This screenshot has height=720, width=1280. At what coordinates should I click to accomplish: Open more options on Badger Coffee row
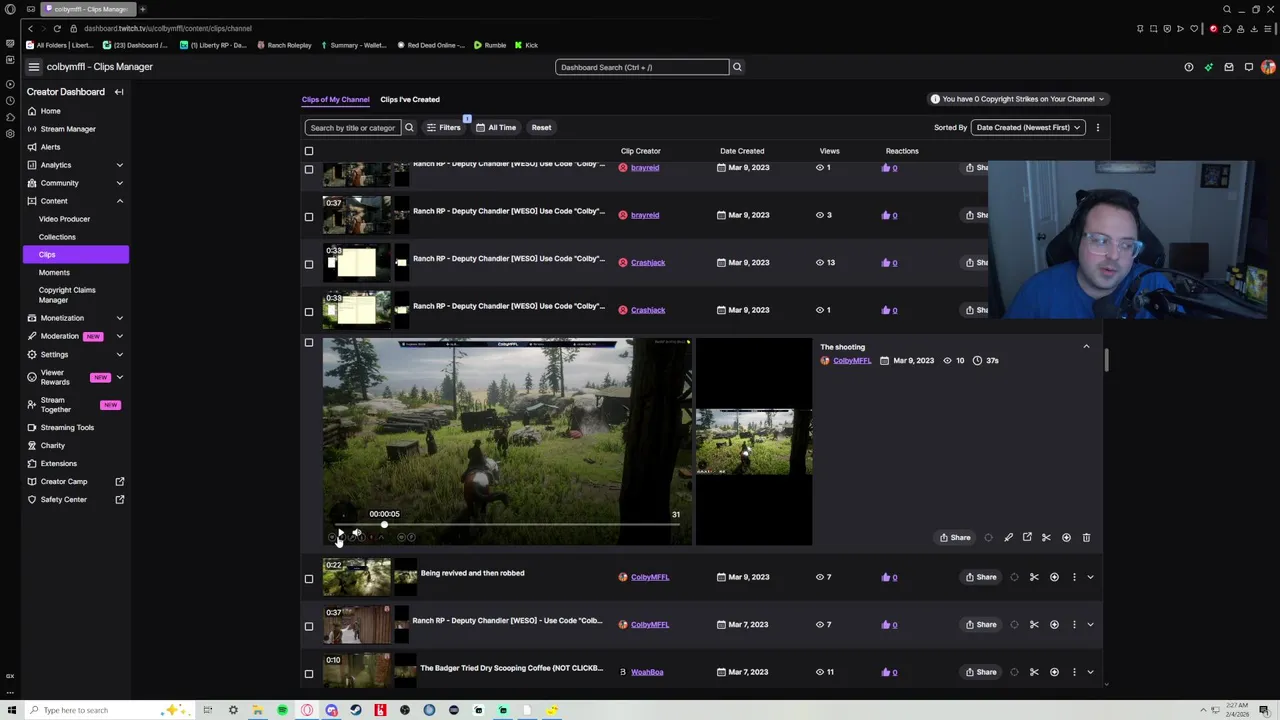tap(1074, 672)
